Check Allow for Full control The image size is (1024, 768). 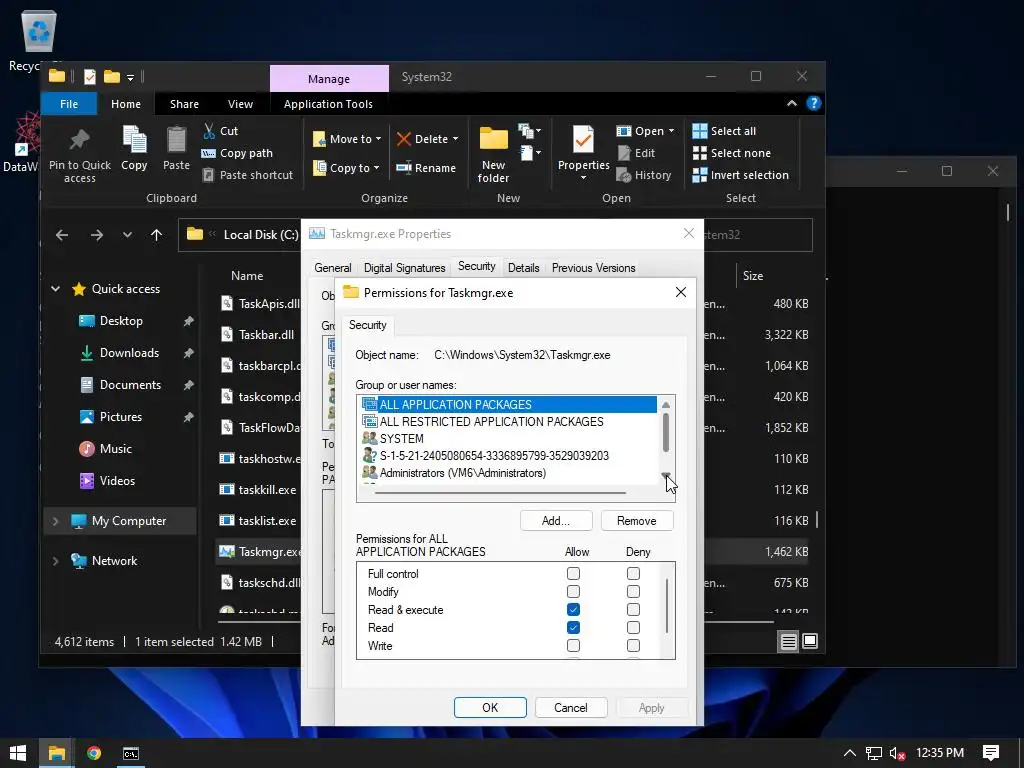pos(573,573)
